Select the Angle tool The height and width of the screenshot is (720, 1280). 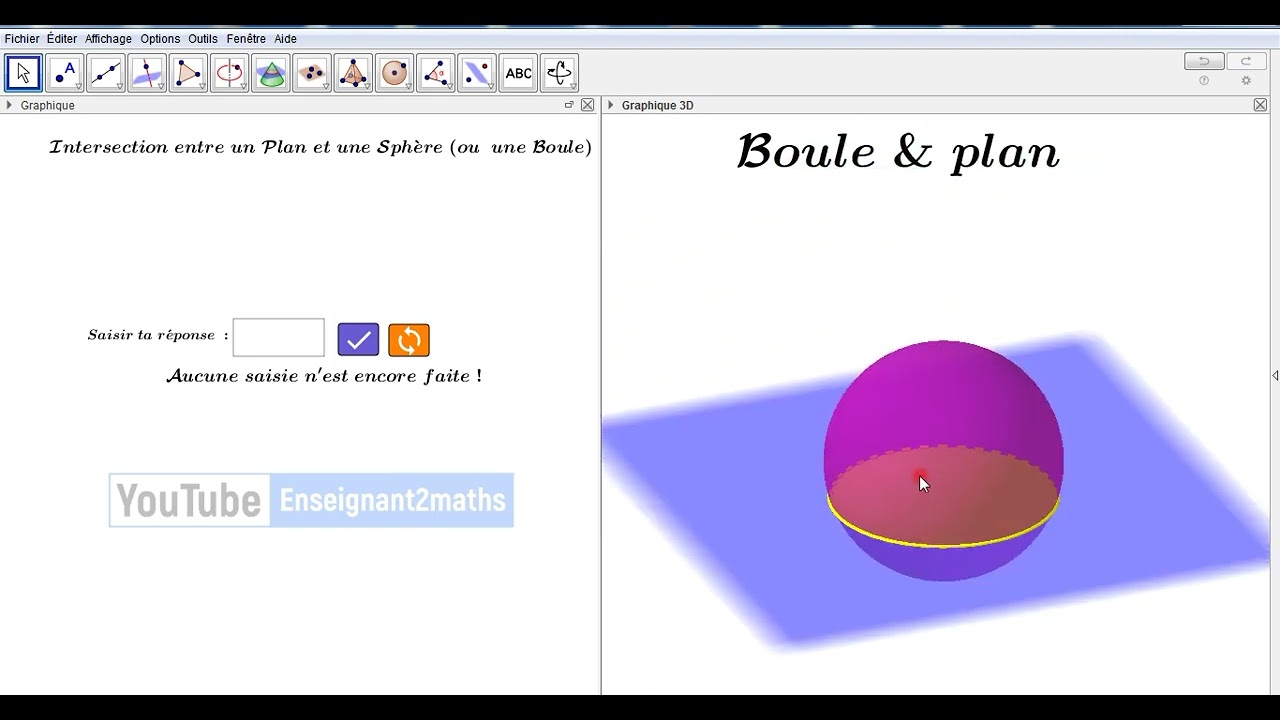[435, 73]
